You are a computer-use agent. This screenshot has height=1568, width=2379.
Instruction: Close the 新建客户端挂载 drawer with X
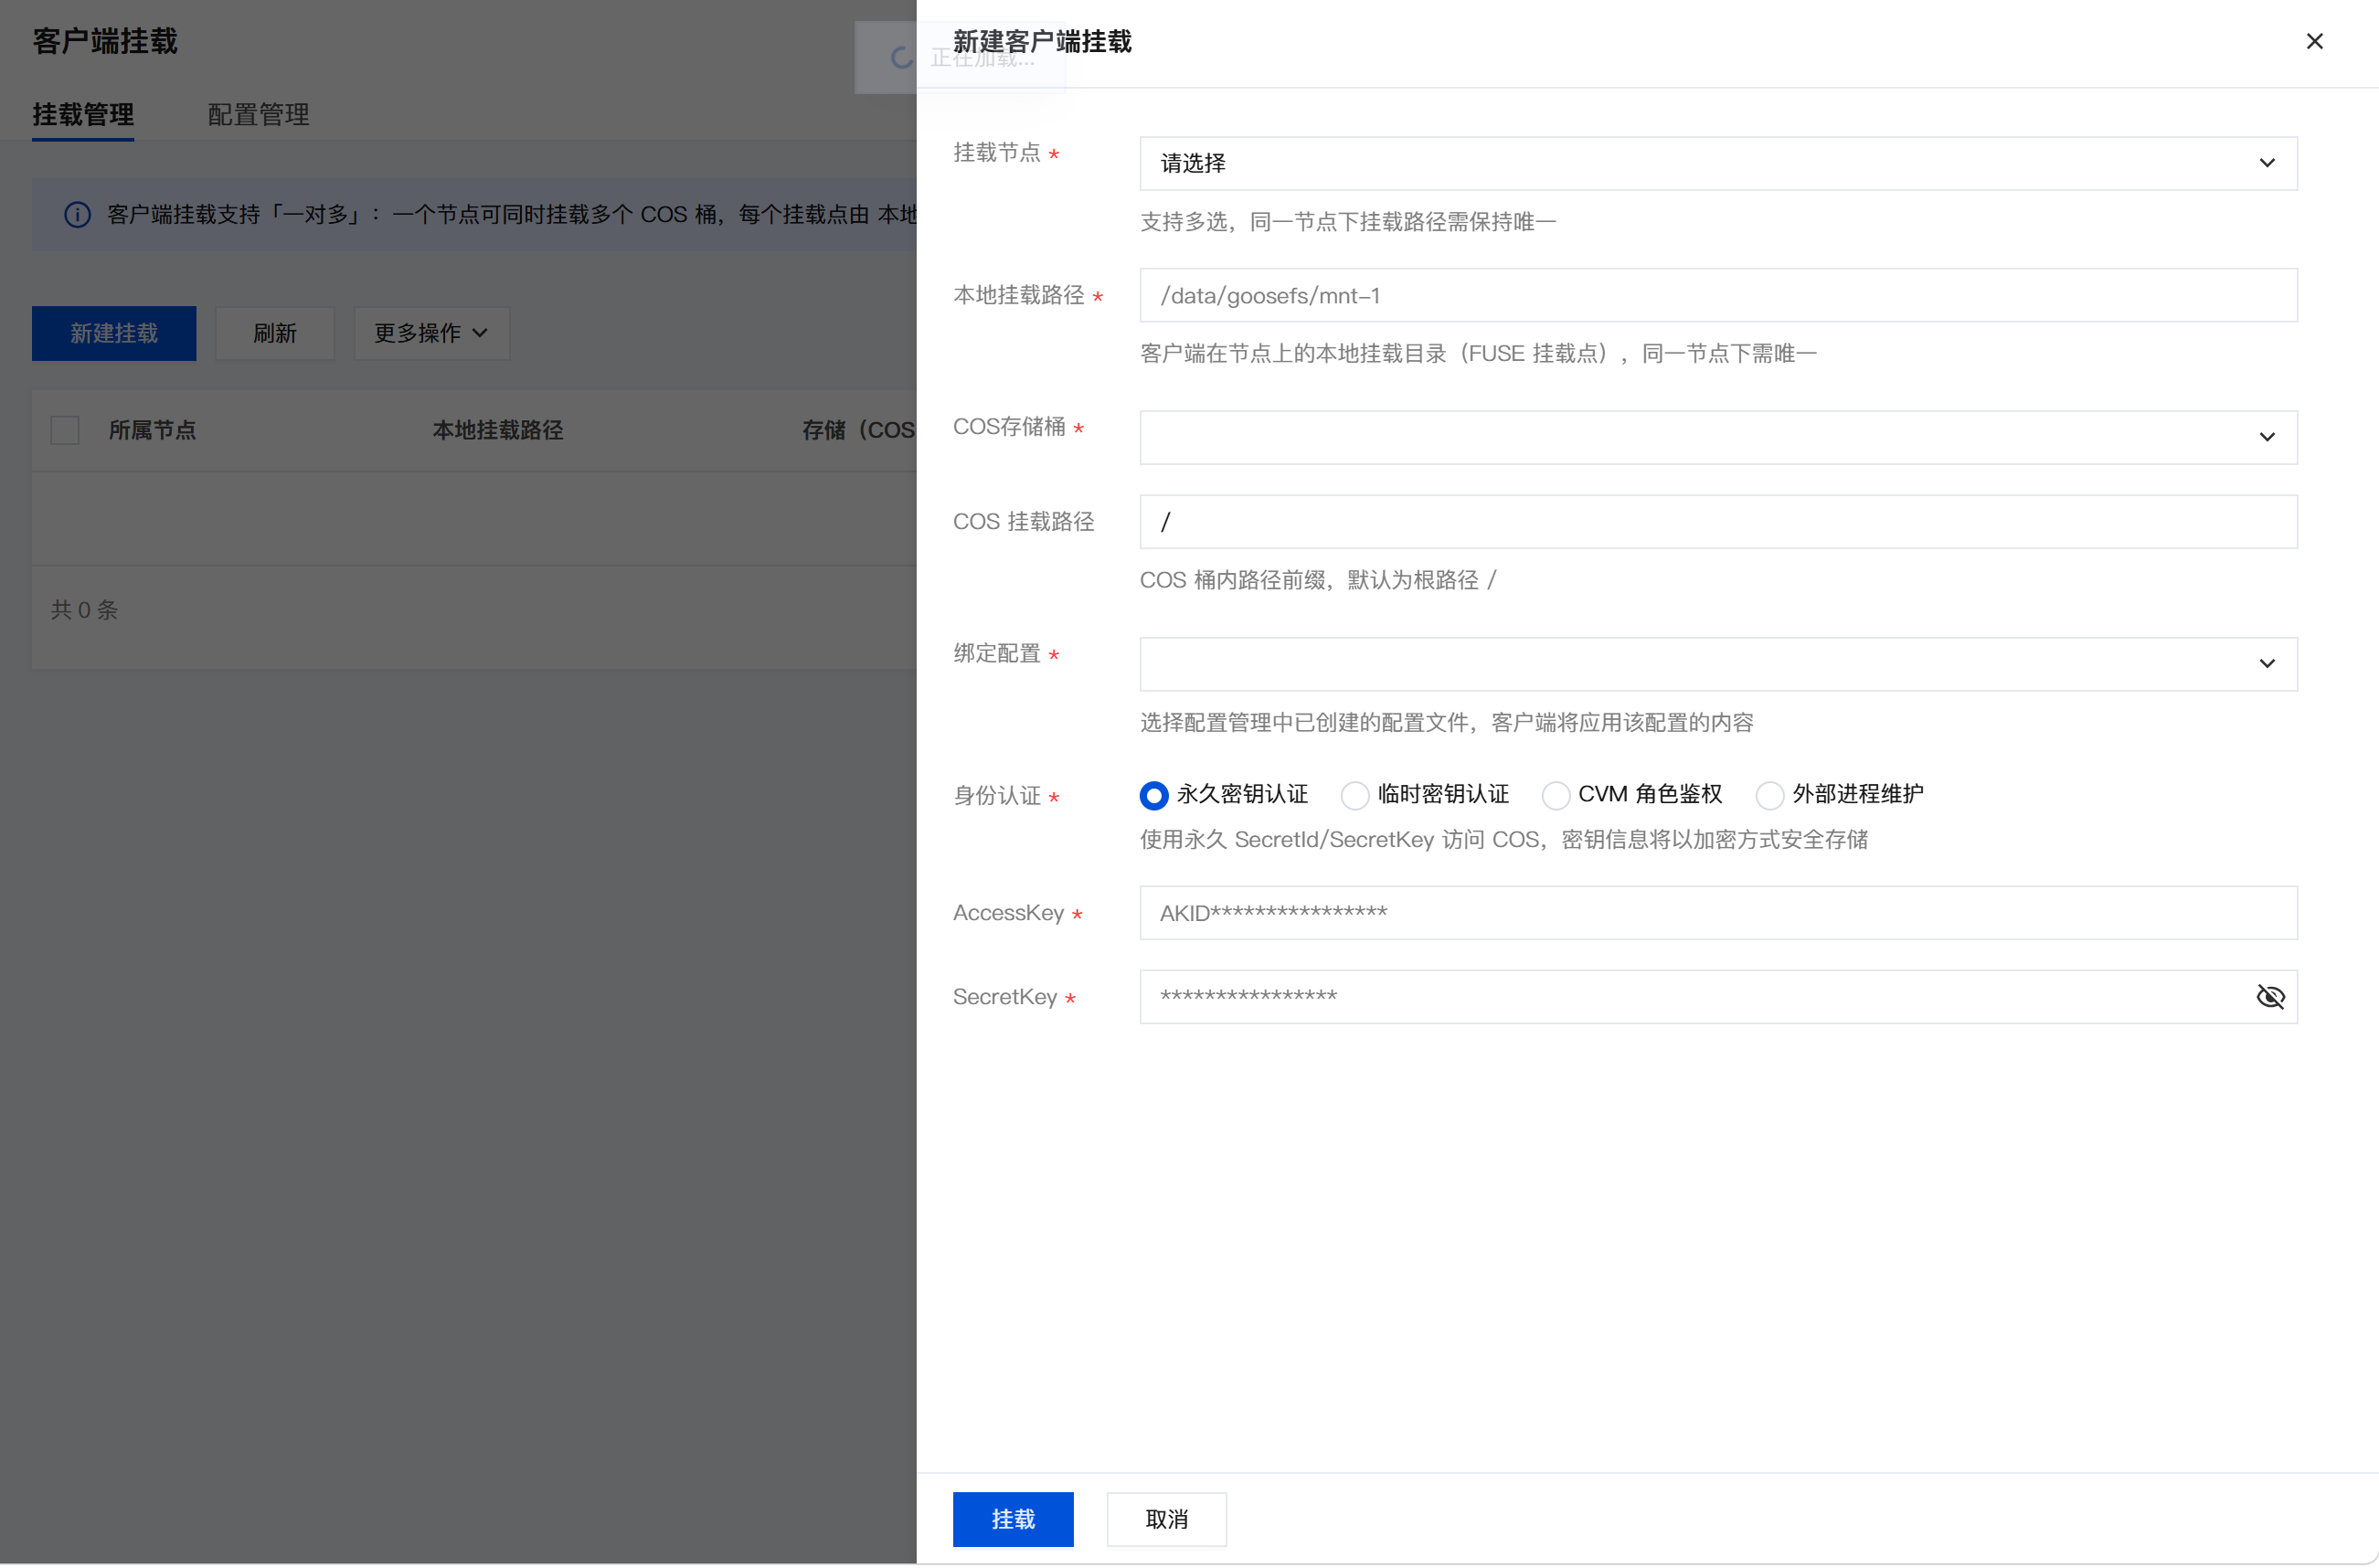click(2314, 41)
